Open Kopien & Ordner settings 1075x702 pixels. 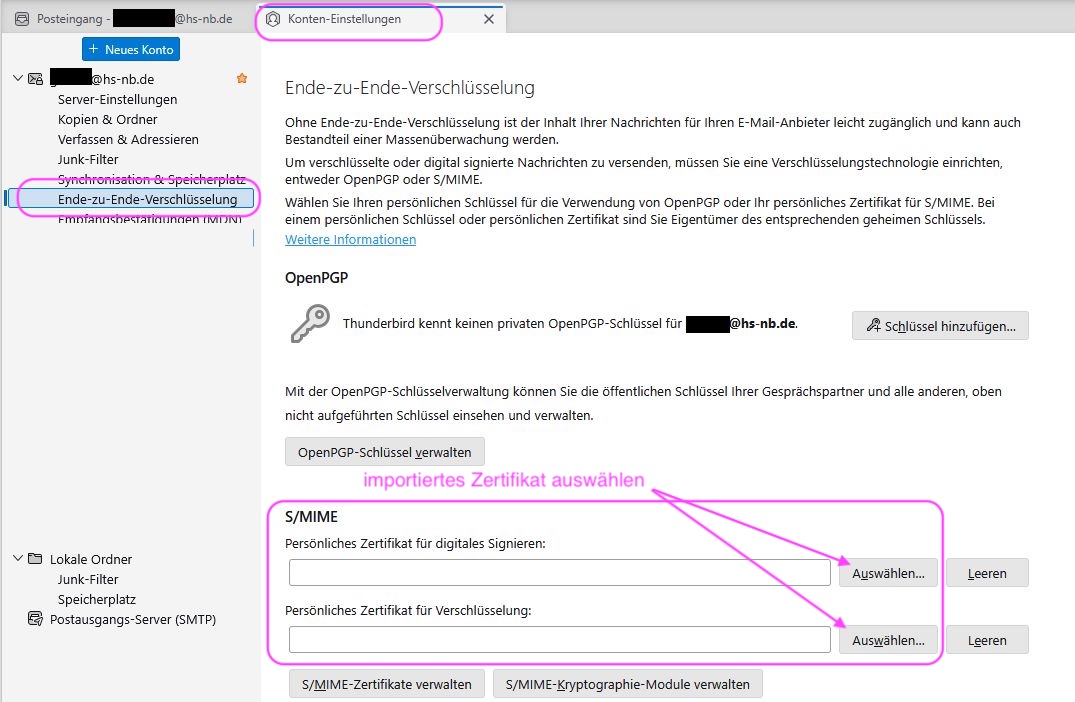point(108,119)
